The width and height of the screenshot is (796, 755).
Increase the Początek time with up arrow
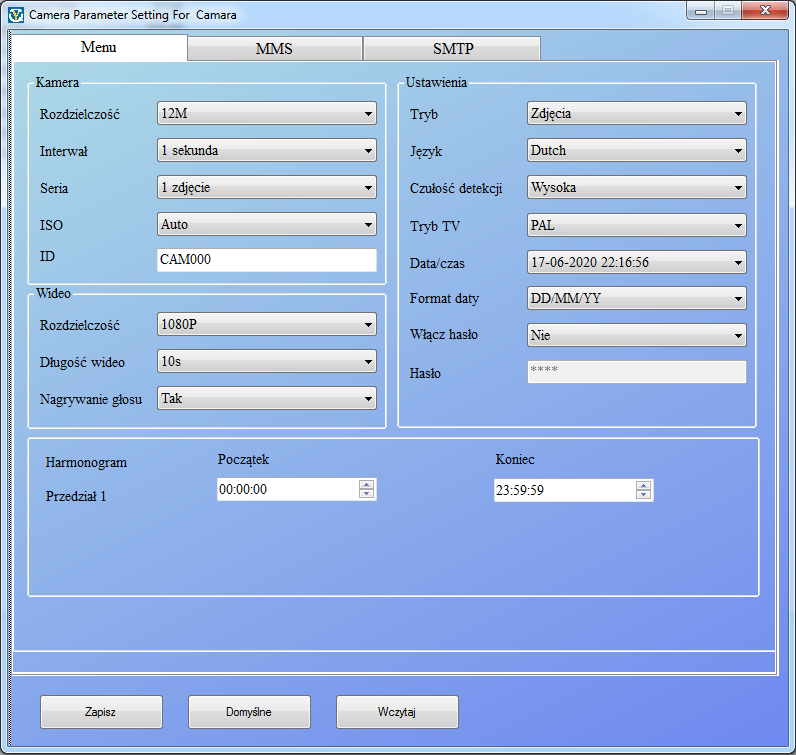coord(367,485)
